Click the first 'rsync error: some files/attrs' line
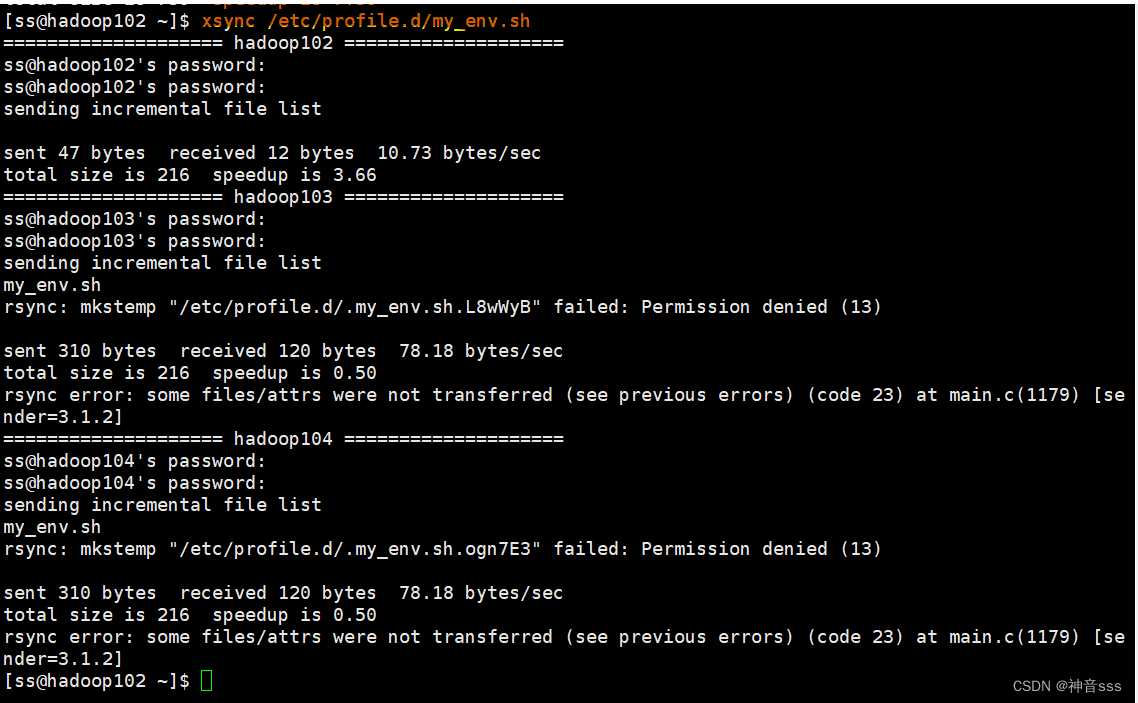The width and height of the screenshot is (1138, 703). coord(564,395)
